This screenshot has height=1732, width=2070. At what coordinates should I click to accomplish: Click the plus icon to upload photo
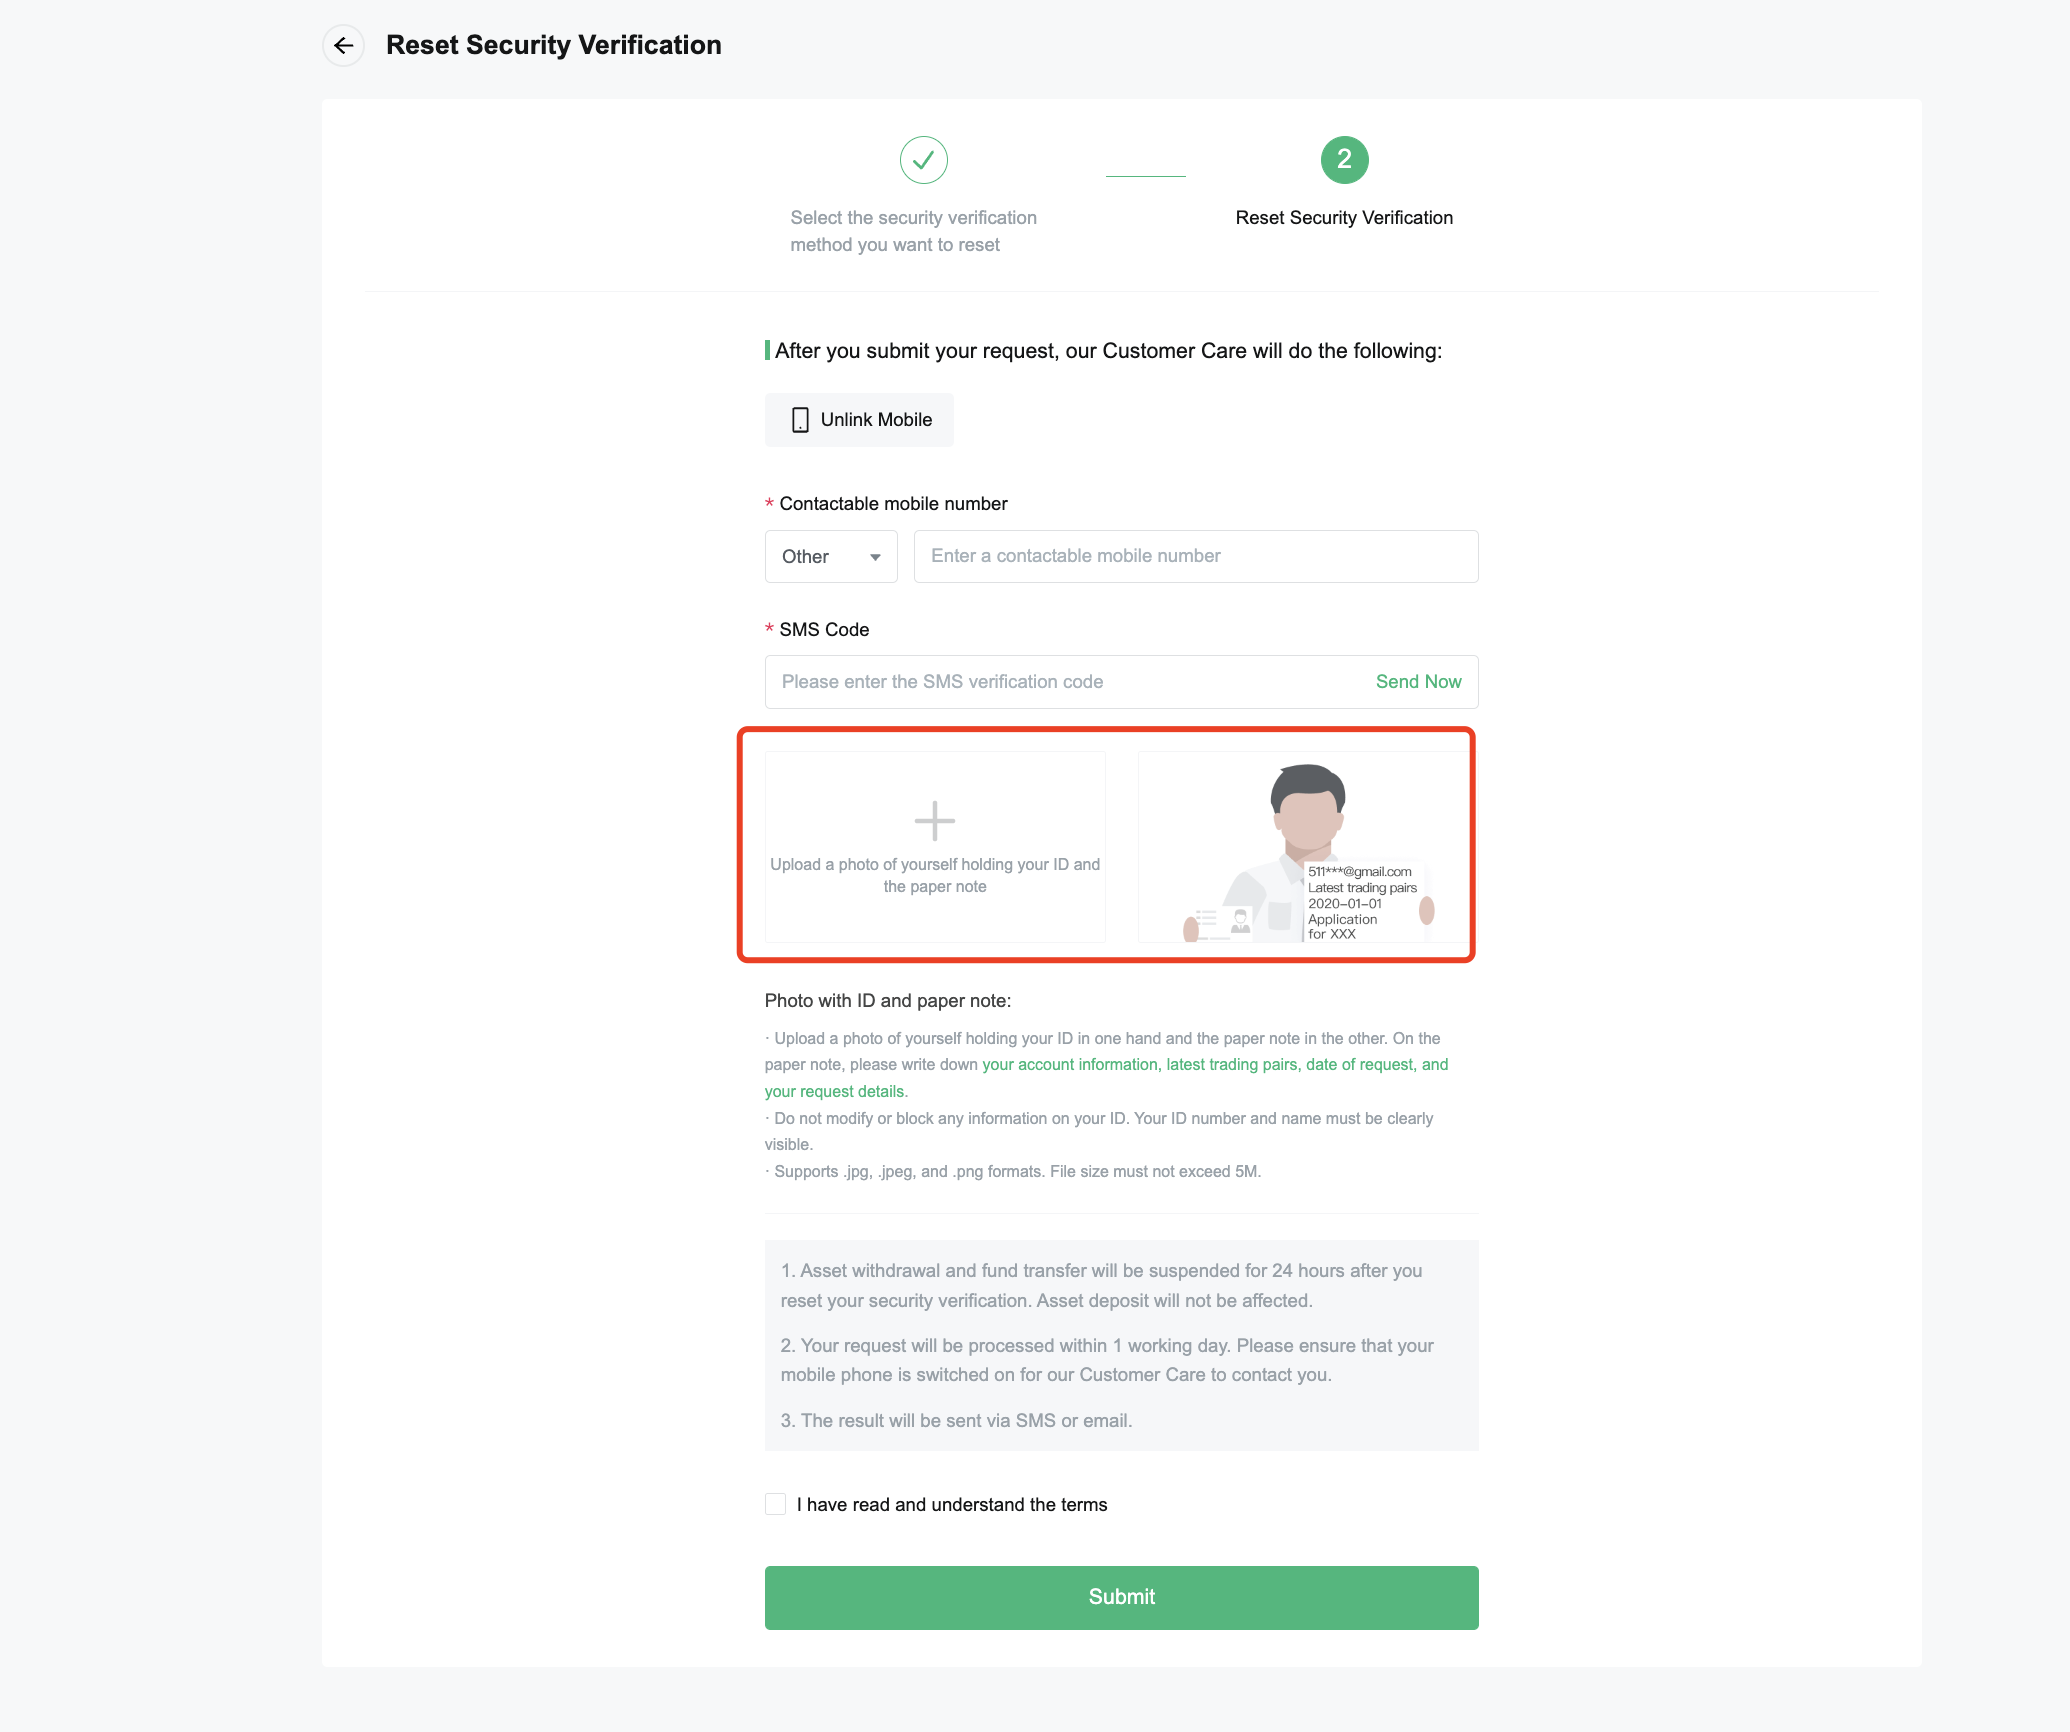tap(935, 821)
